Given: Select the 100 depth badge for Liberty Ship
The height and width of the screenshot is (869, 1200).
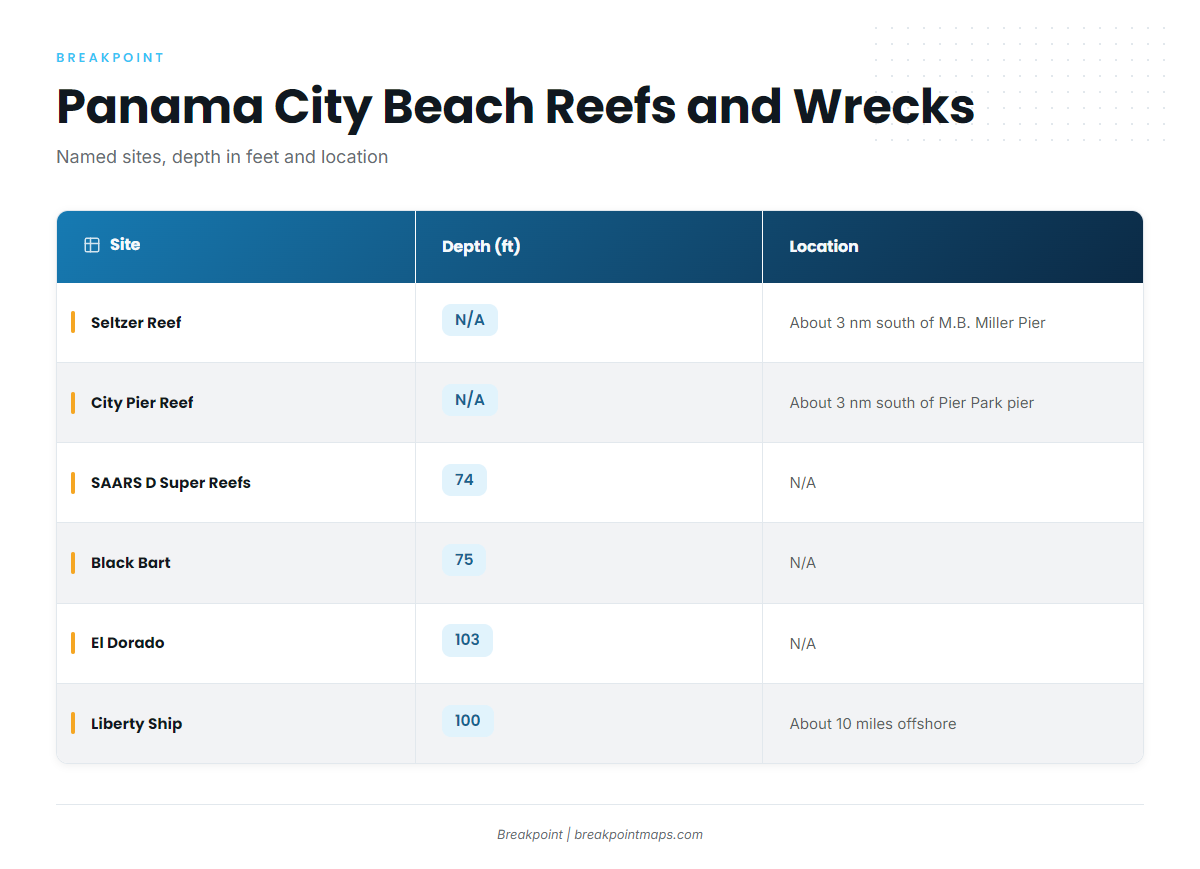Looking at the screenshot, I should (468, 721).
